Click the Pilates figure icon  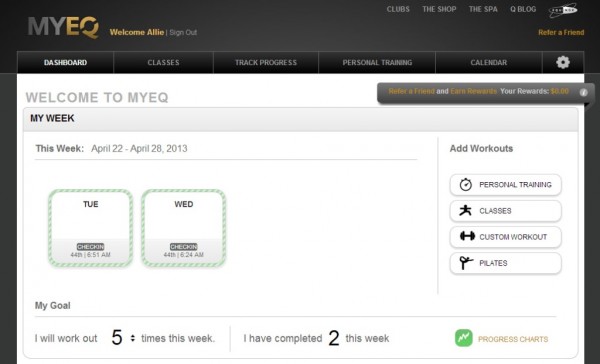tap(466, 263)
